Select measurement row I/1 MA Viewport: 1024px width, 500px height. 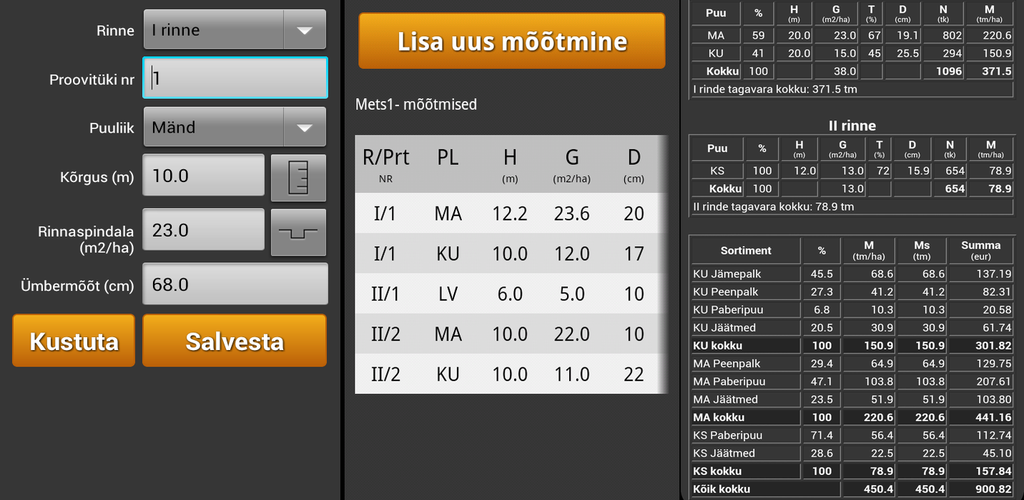click(511, 214)
